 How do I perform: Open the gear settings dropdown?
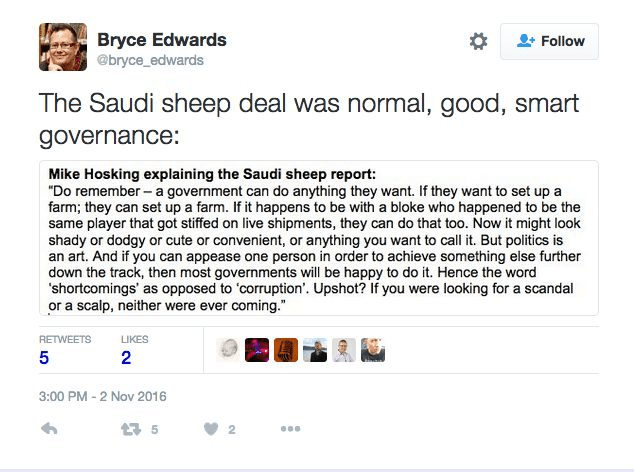point(478,41)
